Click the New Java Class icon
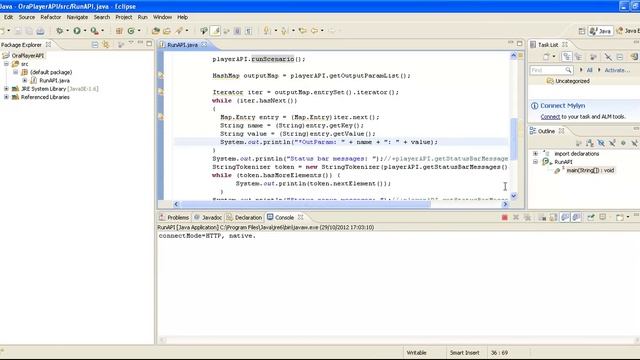This screenshot has height=360, width=640. click(x=131, y=31)
